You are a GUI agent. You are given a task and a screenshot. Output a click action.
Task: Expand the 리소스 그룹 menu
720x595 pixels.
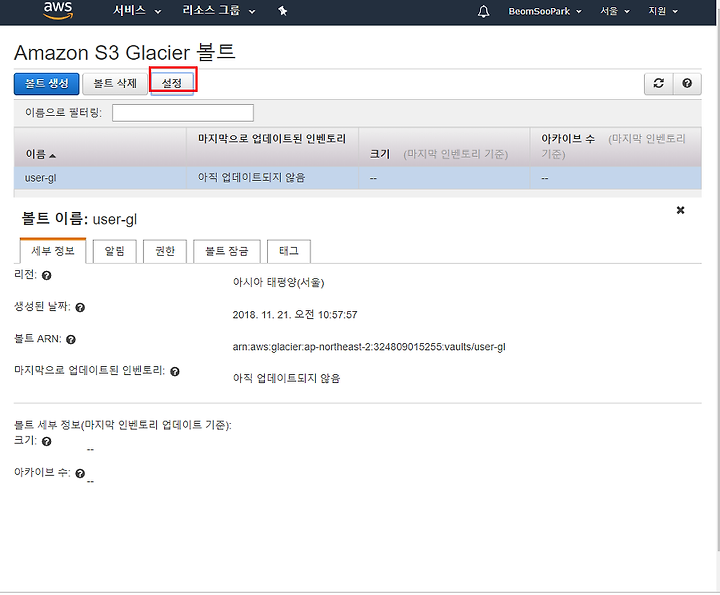(219, 11)
